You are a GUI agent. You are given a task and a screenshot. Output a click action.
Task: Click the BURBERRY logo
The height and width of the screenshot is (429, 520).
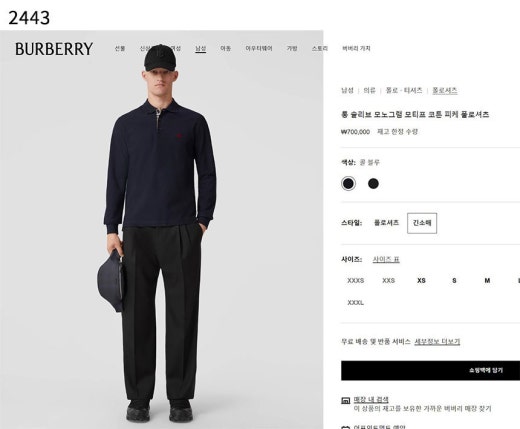point(54,49)
